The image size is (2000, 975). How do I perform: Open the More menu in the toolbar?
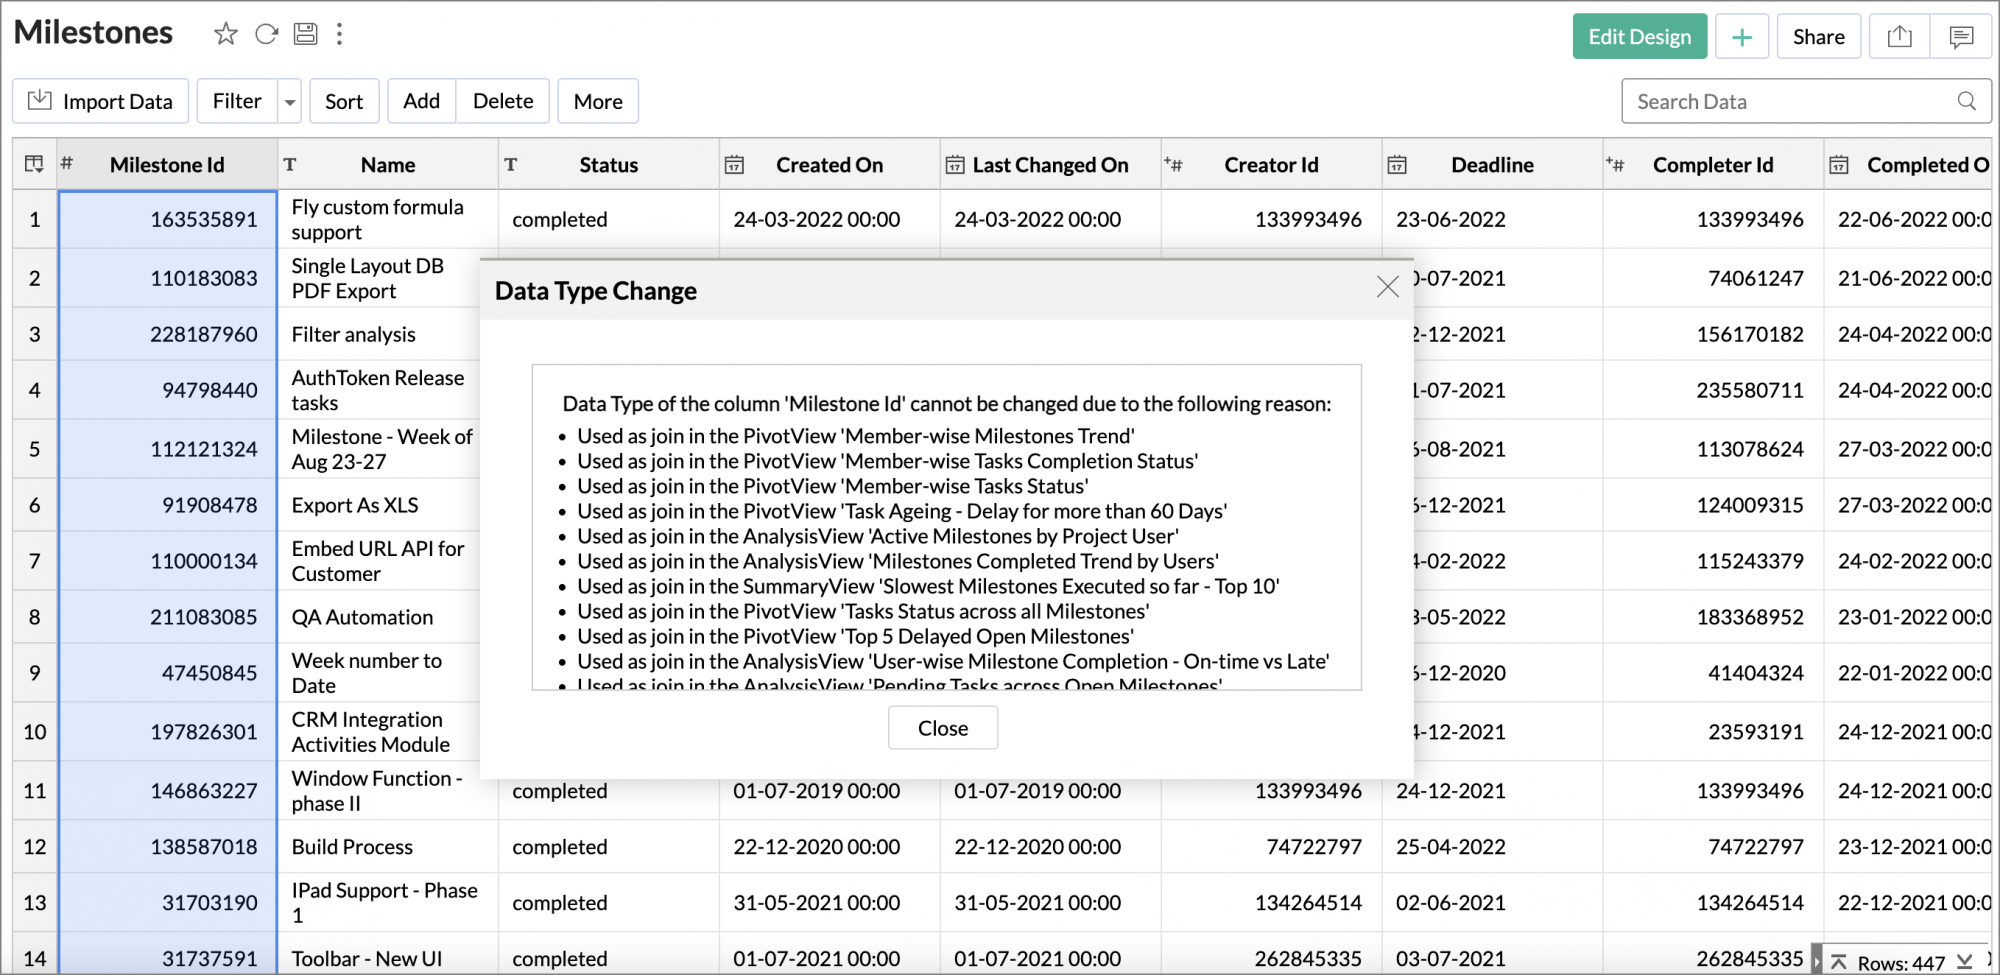598,101
